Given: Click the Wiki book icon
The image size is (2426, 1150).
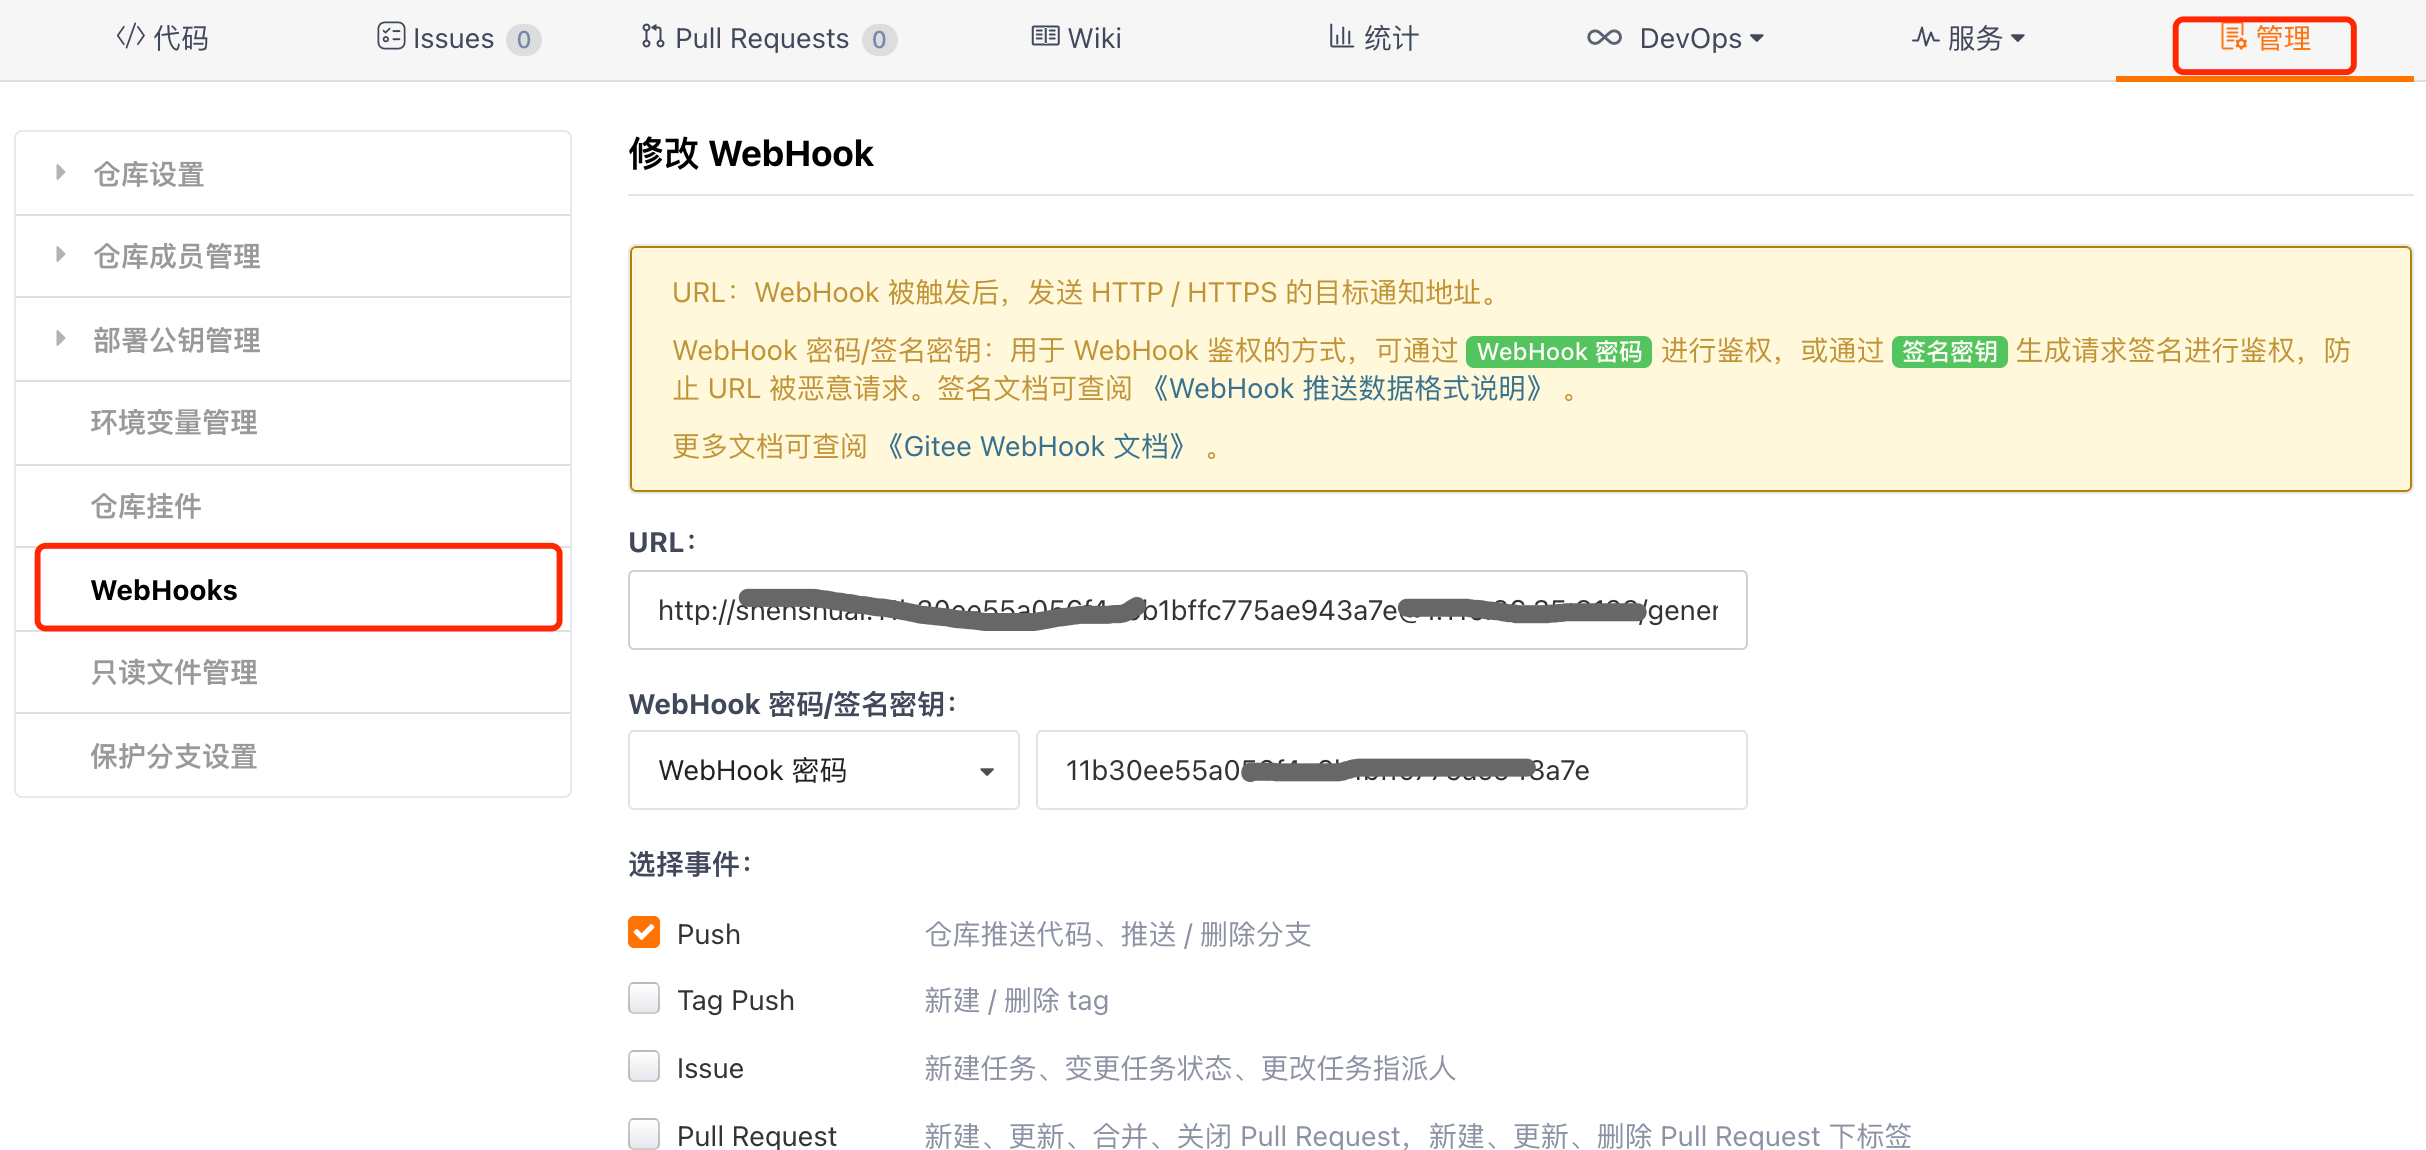Looking at the screenshot, I should 1045,37.
